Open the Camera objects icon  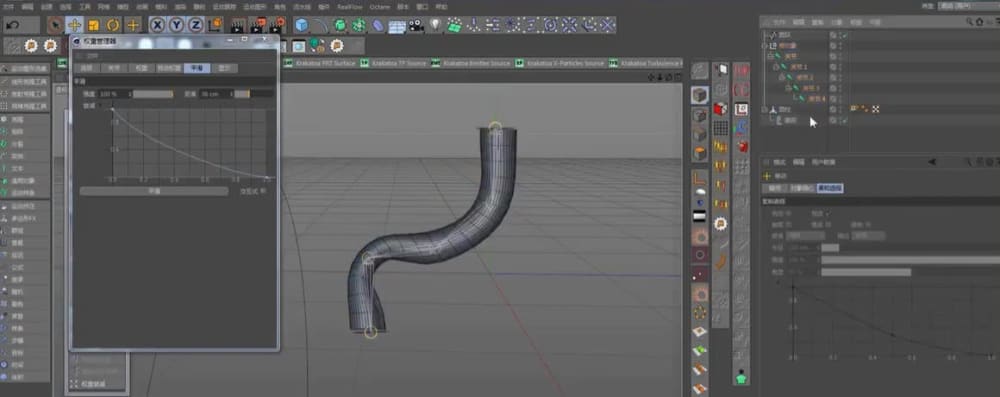point(416,26)
